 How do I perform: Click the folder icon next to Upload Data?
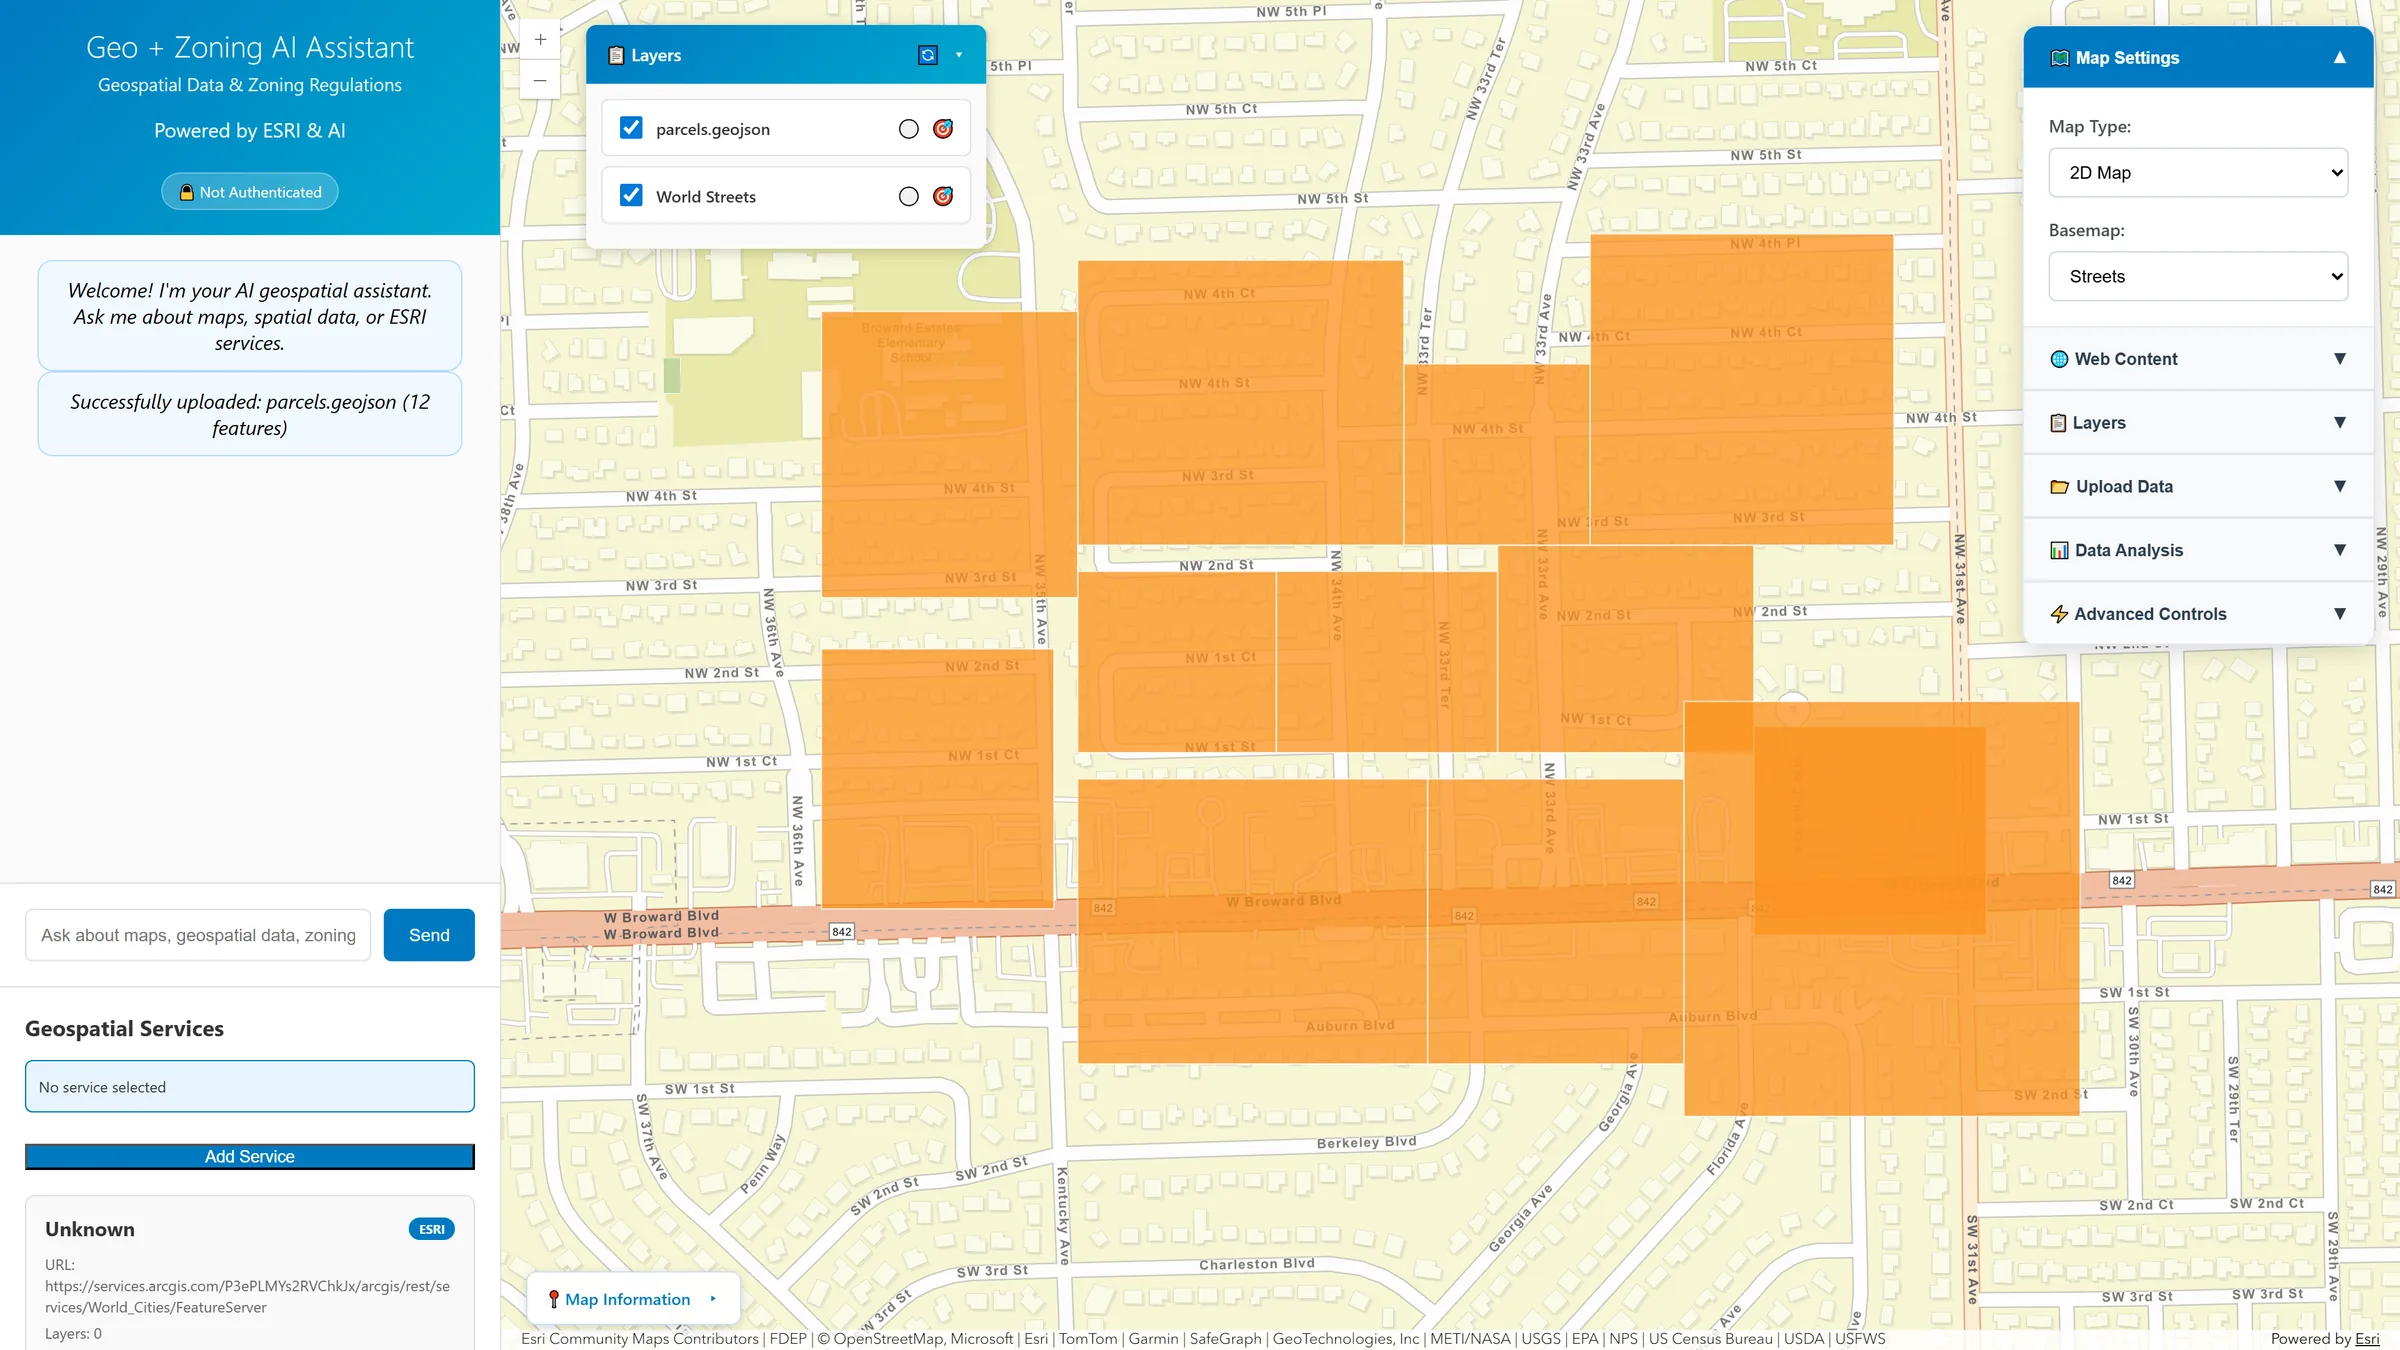2059,487
